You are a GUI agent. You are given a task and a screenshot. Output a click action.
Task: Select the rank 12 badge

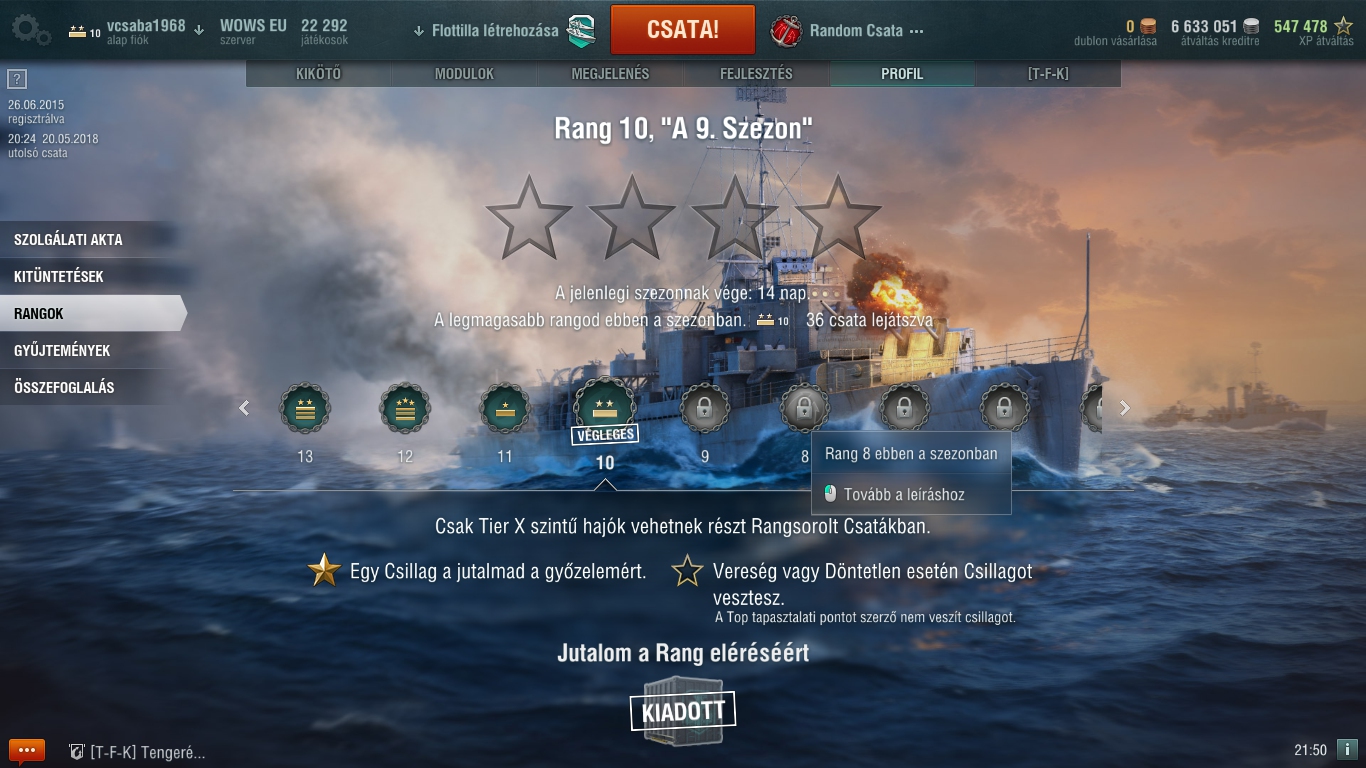405,408
